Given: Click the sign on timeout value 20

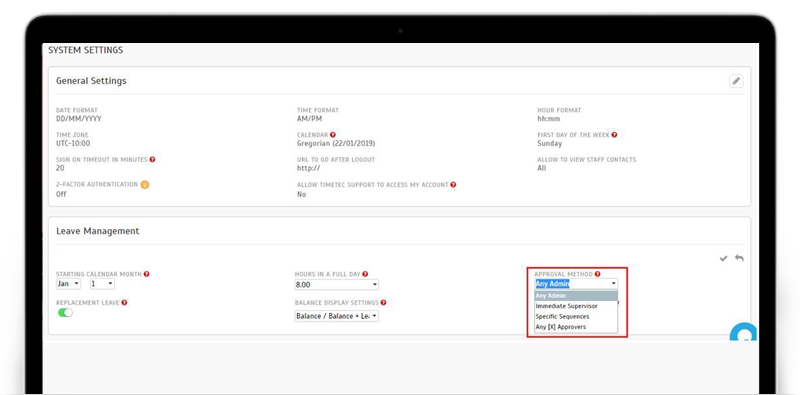Looking at the screenshot, I should (x=60, y=168).
